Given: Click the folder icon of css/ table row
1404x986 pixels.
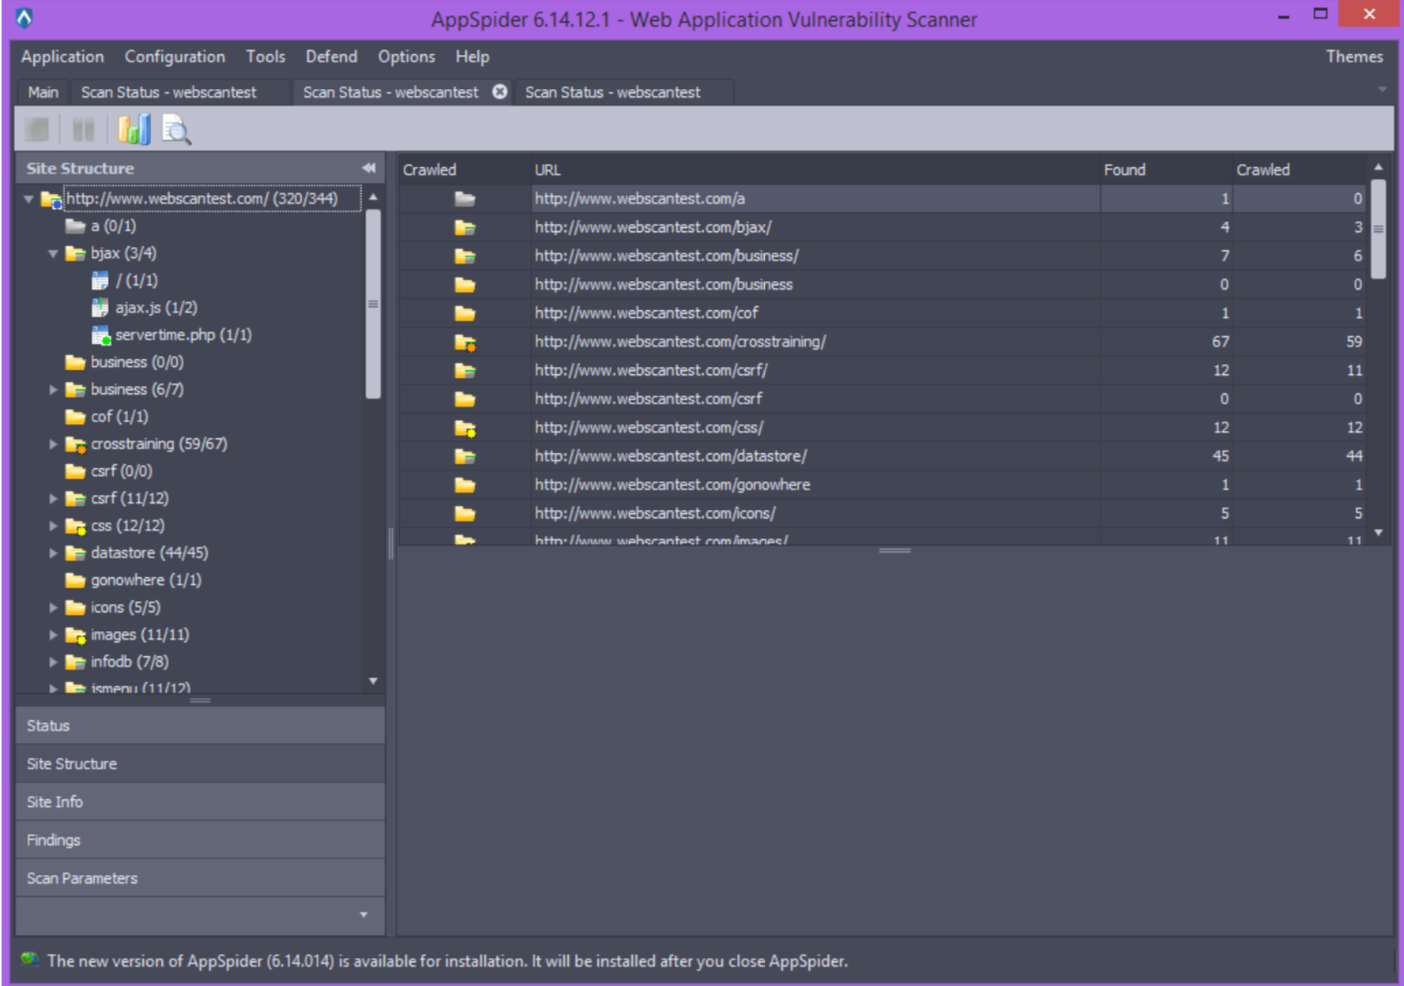Looking at the screenshot, I should click(465, 428).
